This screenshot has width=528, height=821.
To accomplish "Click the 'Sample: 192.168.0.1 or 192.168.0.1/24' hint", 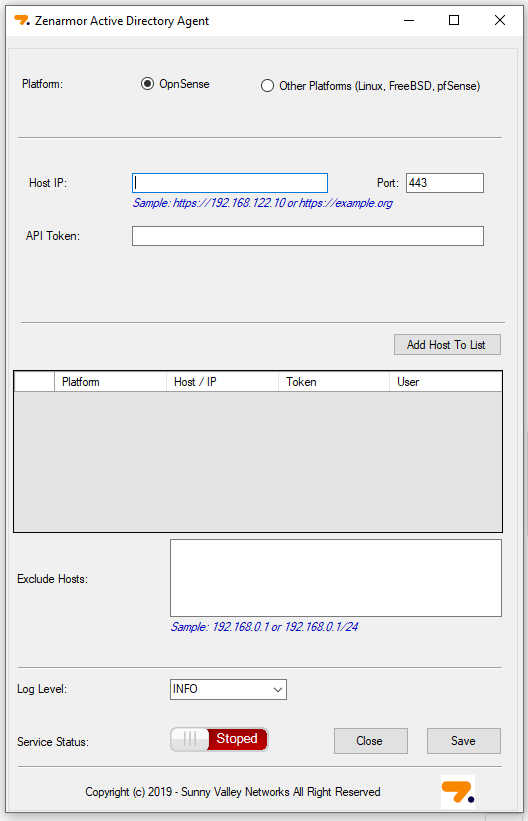I will 264,627.
